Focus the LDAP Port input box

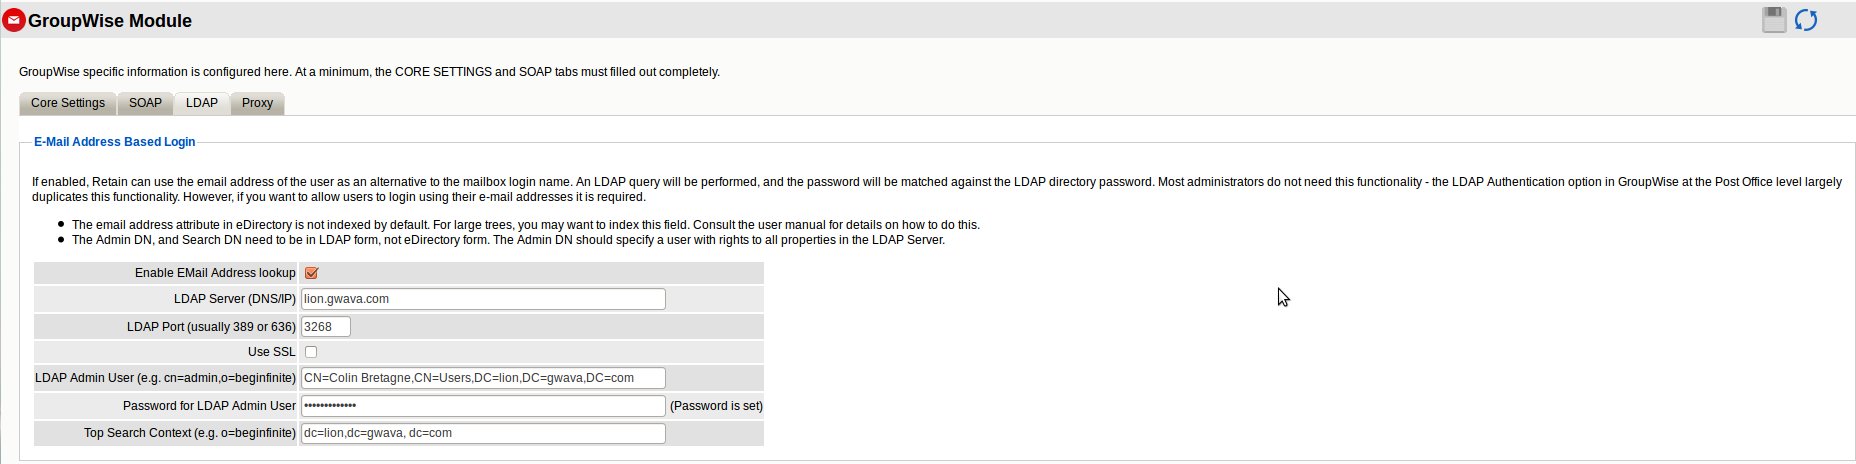coord(325,327)
